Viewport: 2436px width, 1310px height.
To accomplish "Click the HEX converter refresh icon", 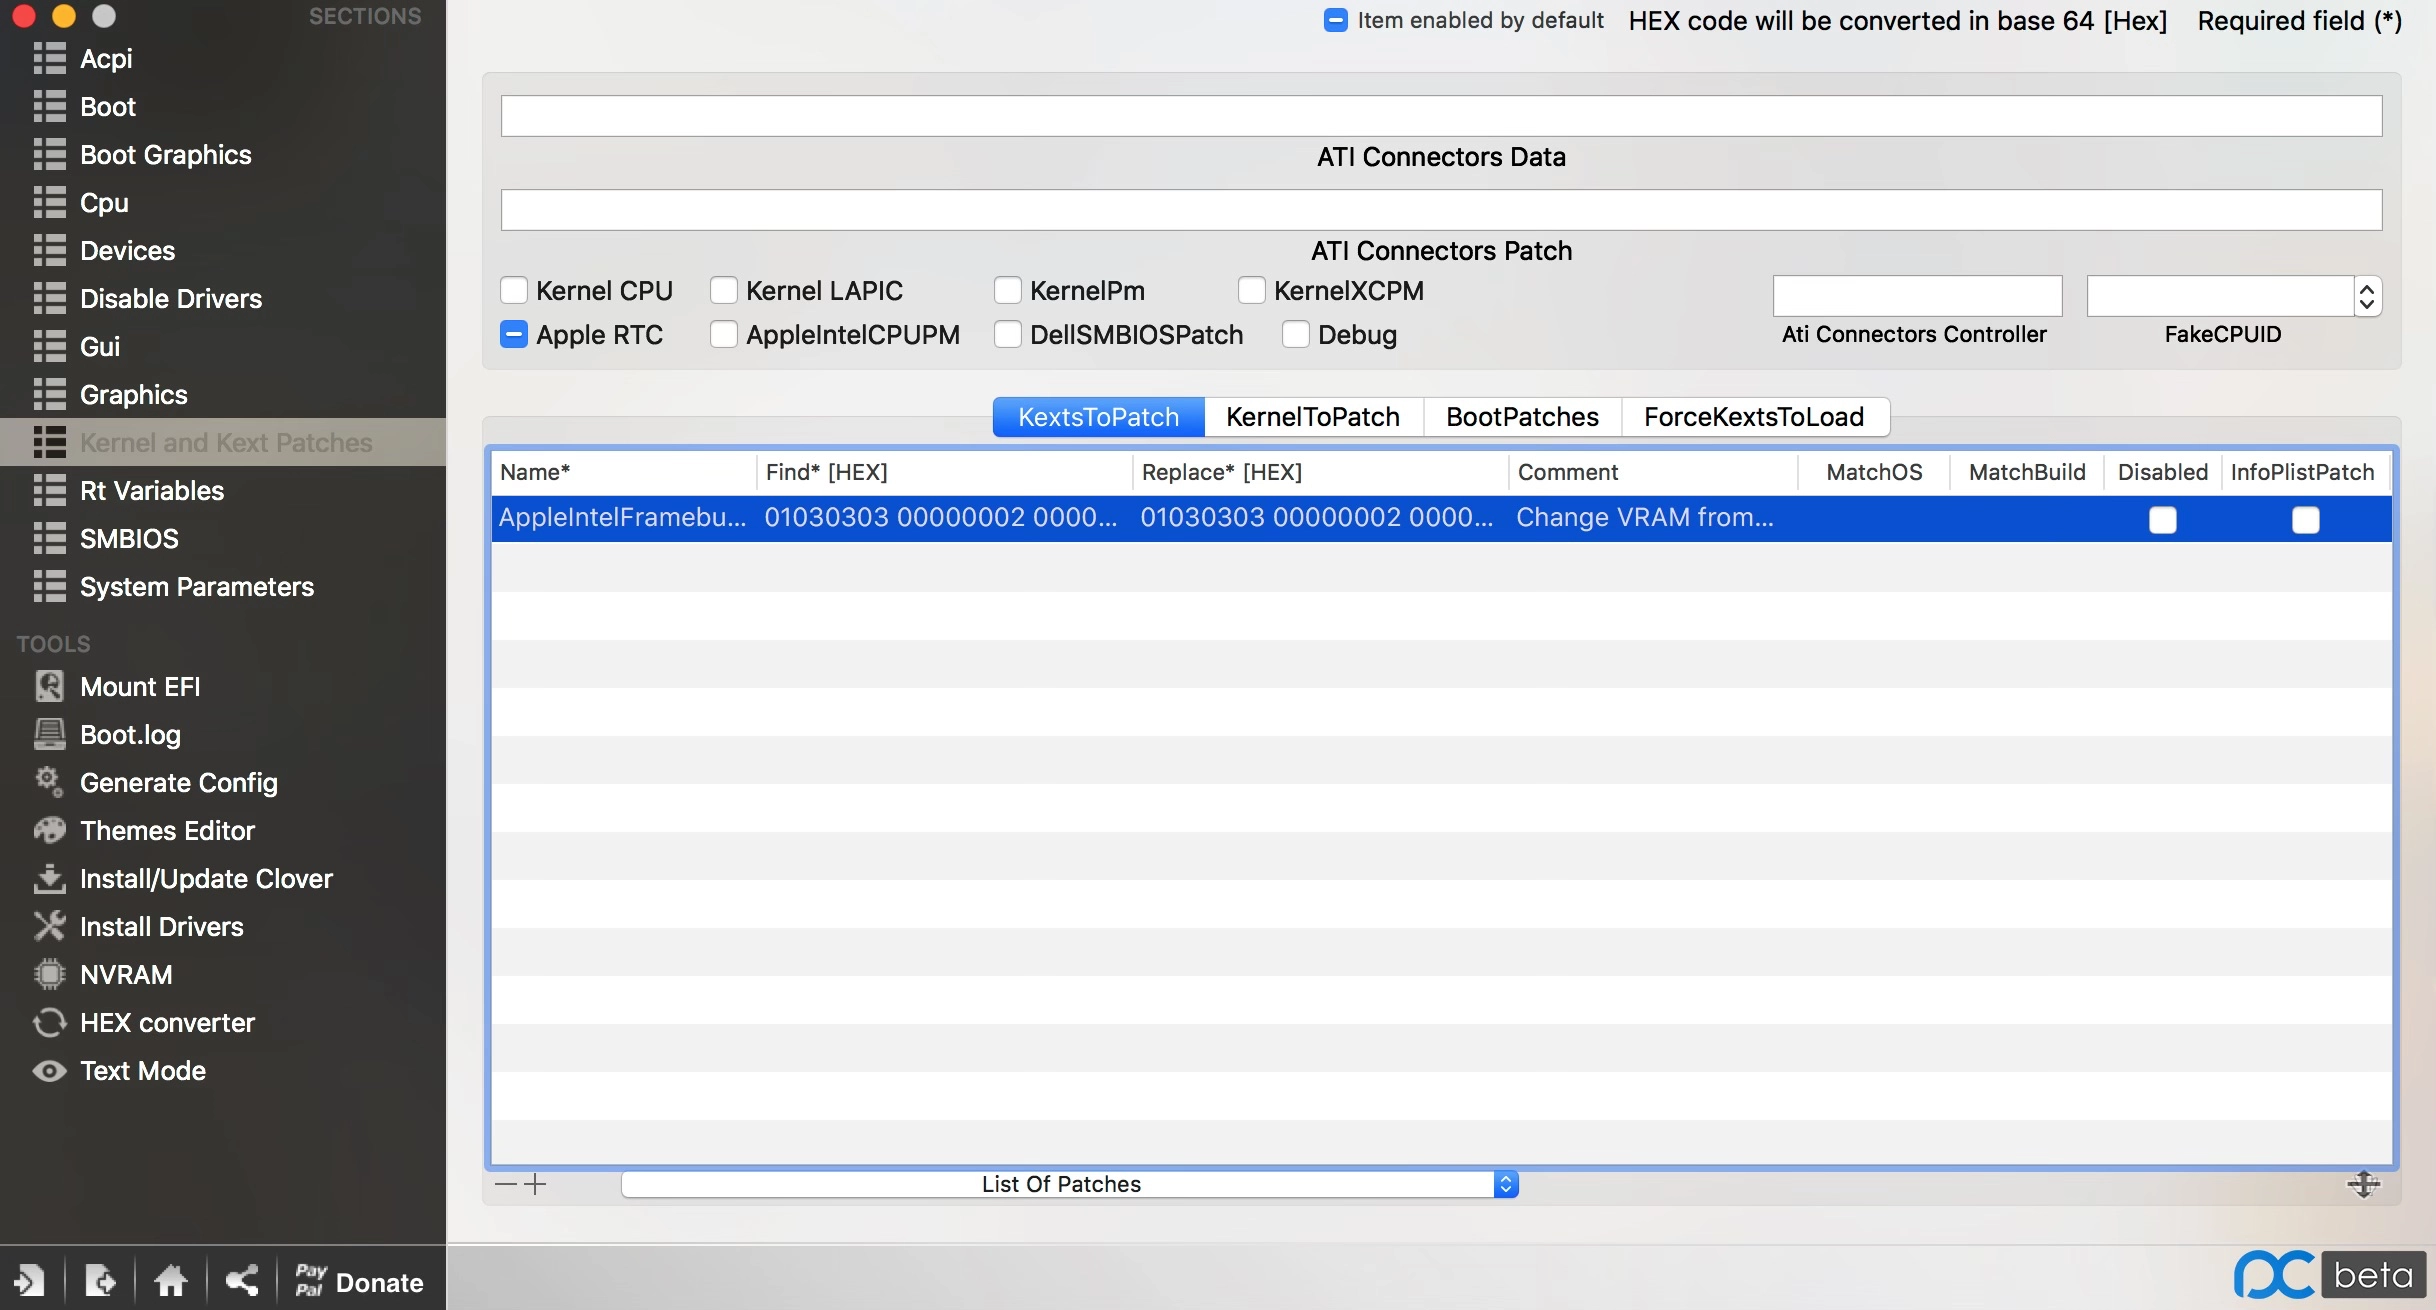I will click(x=49, y=1022).
